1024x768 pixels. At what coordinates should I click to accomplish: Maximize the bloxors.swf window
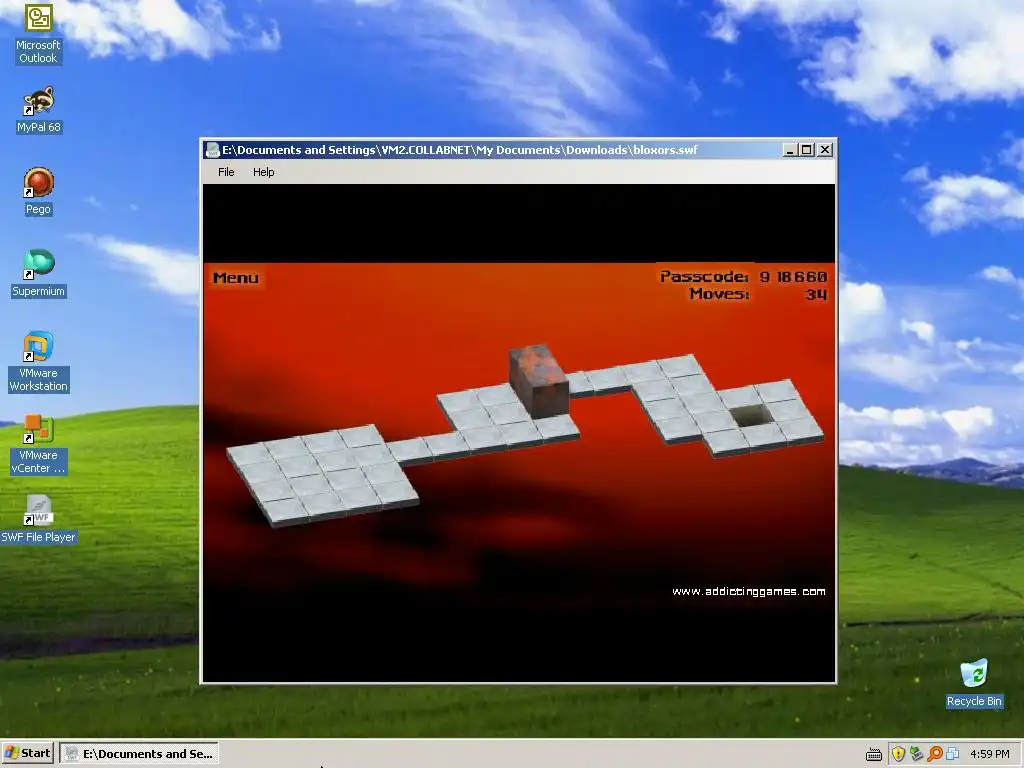click(807, 150)
